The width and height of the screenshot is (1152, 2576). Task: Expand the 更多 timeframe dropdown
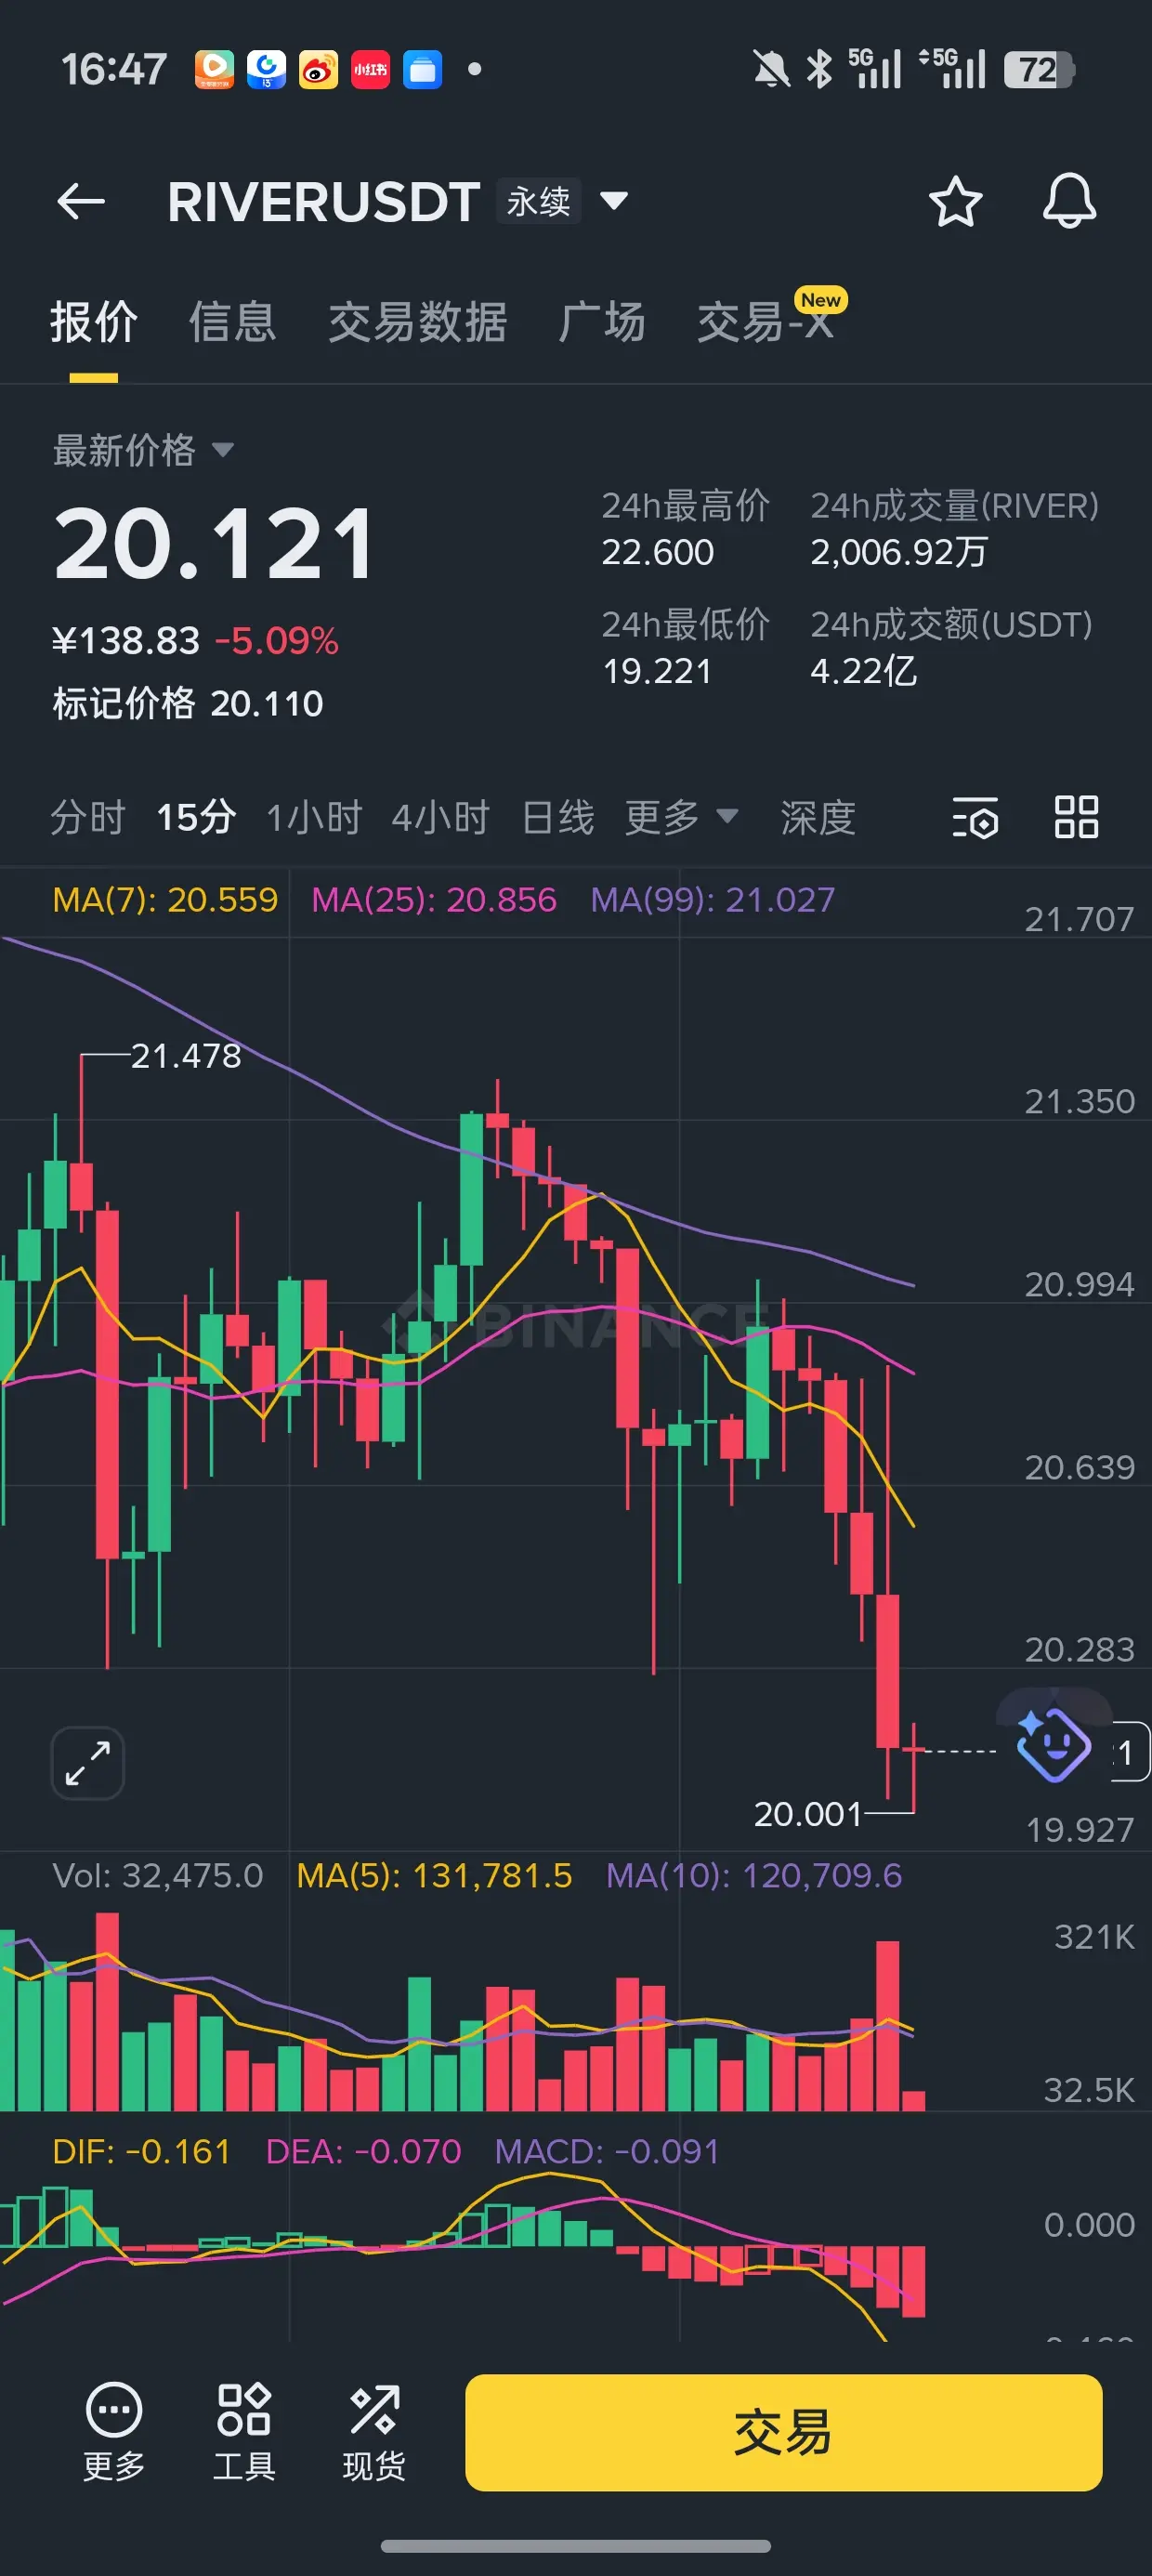click(x=682, y=817)
